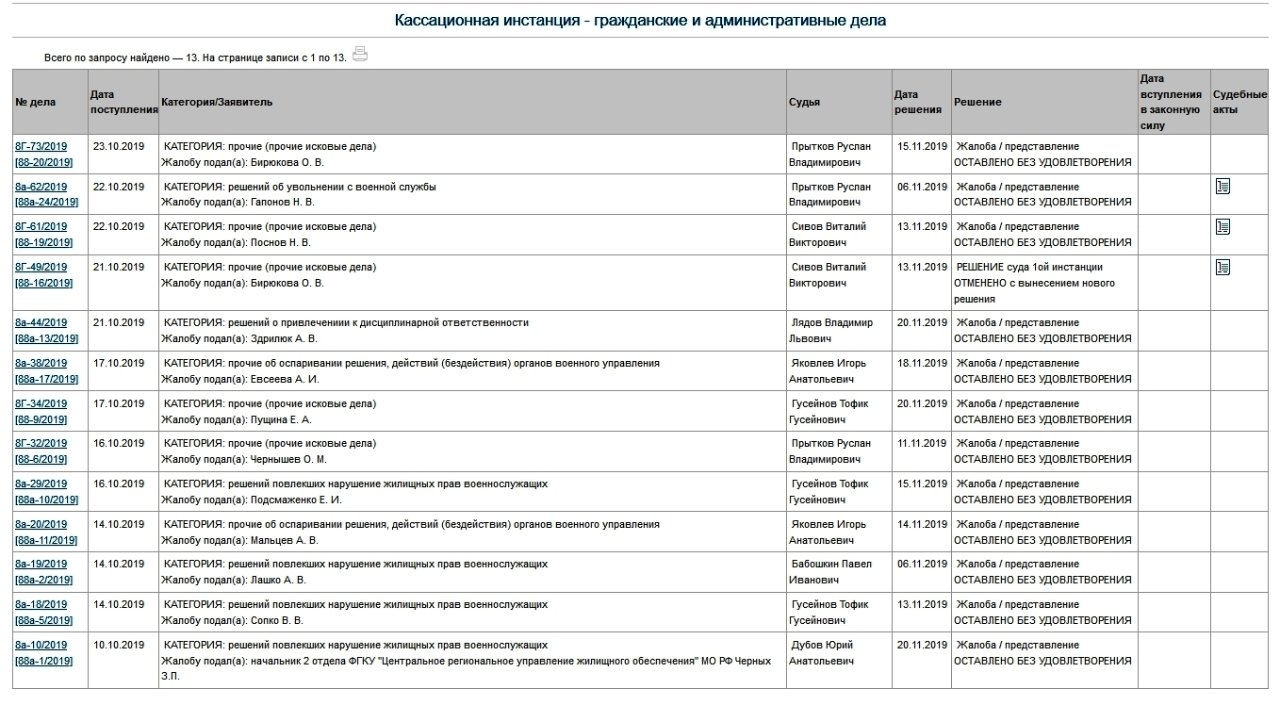The width and height of the screenshot is (1280, 705).
Task: Follow the [88-19/2019] case number link
Action: coord(44,242)
